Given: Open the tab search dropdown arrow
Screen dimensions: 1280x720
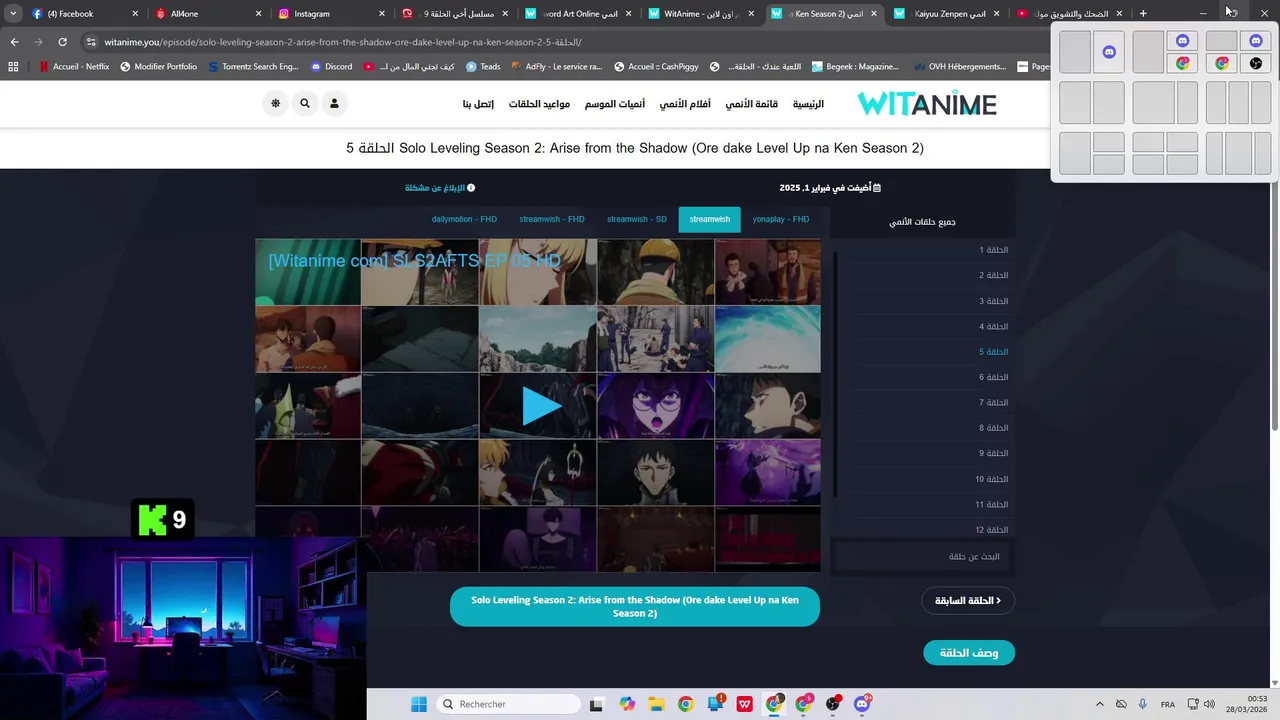Looking at the screenshot, I should [x=12, y=14].
